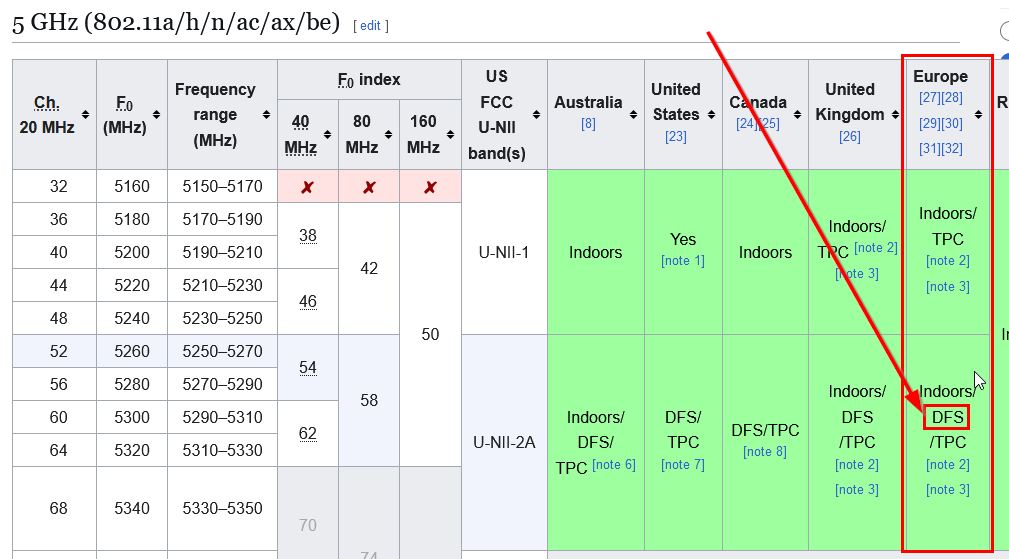Click 40 MHz index value 46
This screenshot has width=1009, height=559.
(308, 302)
